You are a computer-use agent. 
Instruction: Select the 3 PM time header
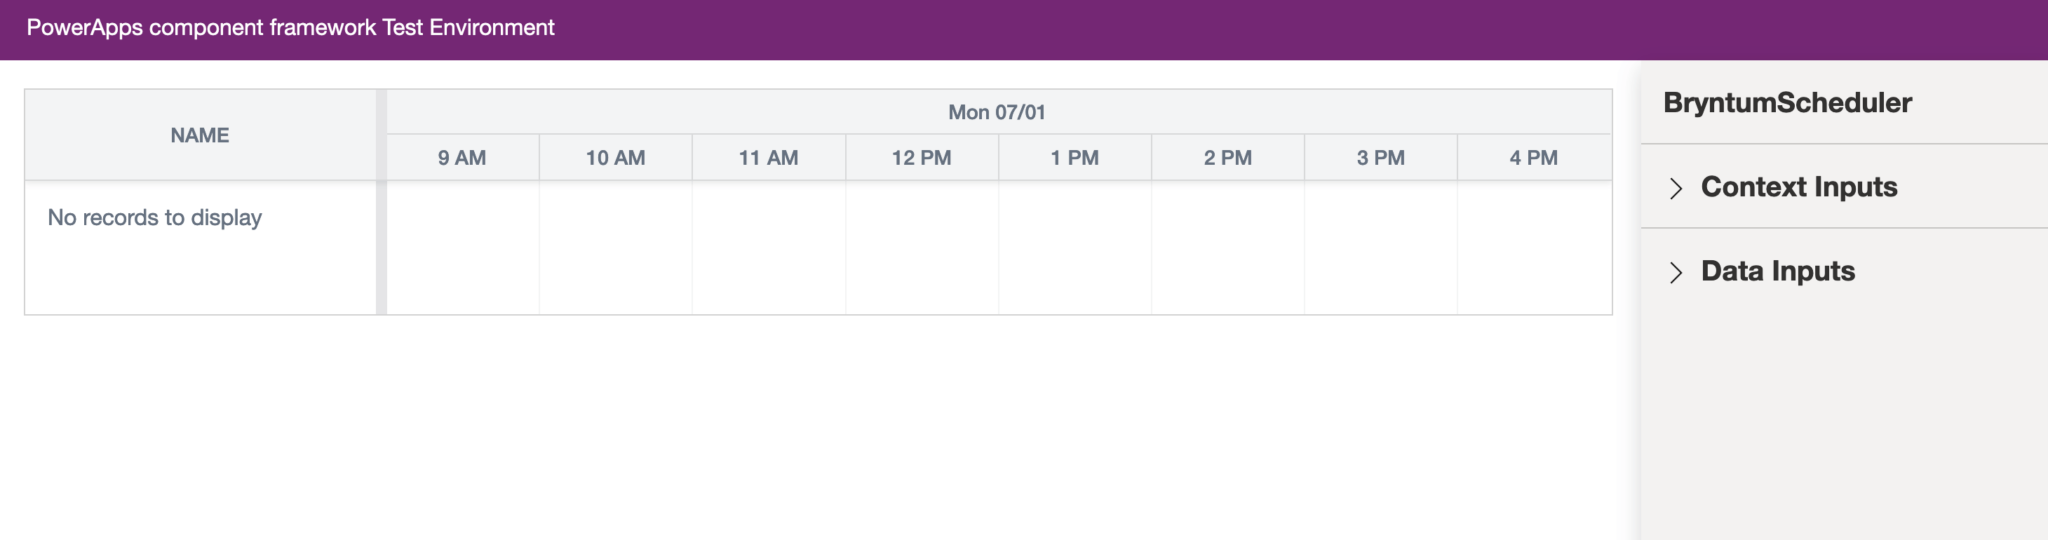tap(1380, 158)
